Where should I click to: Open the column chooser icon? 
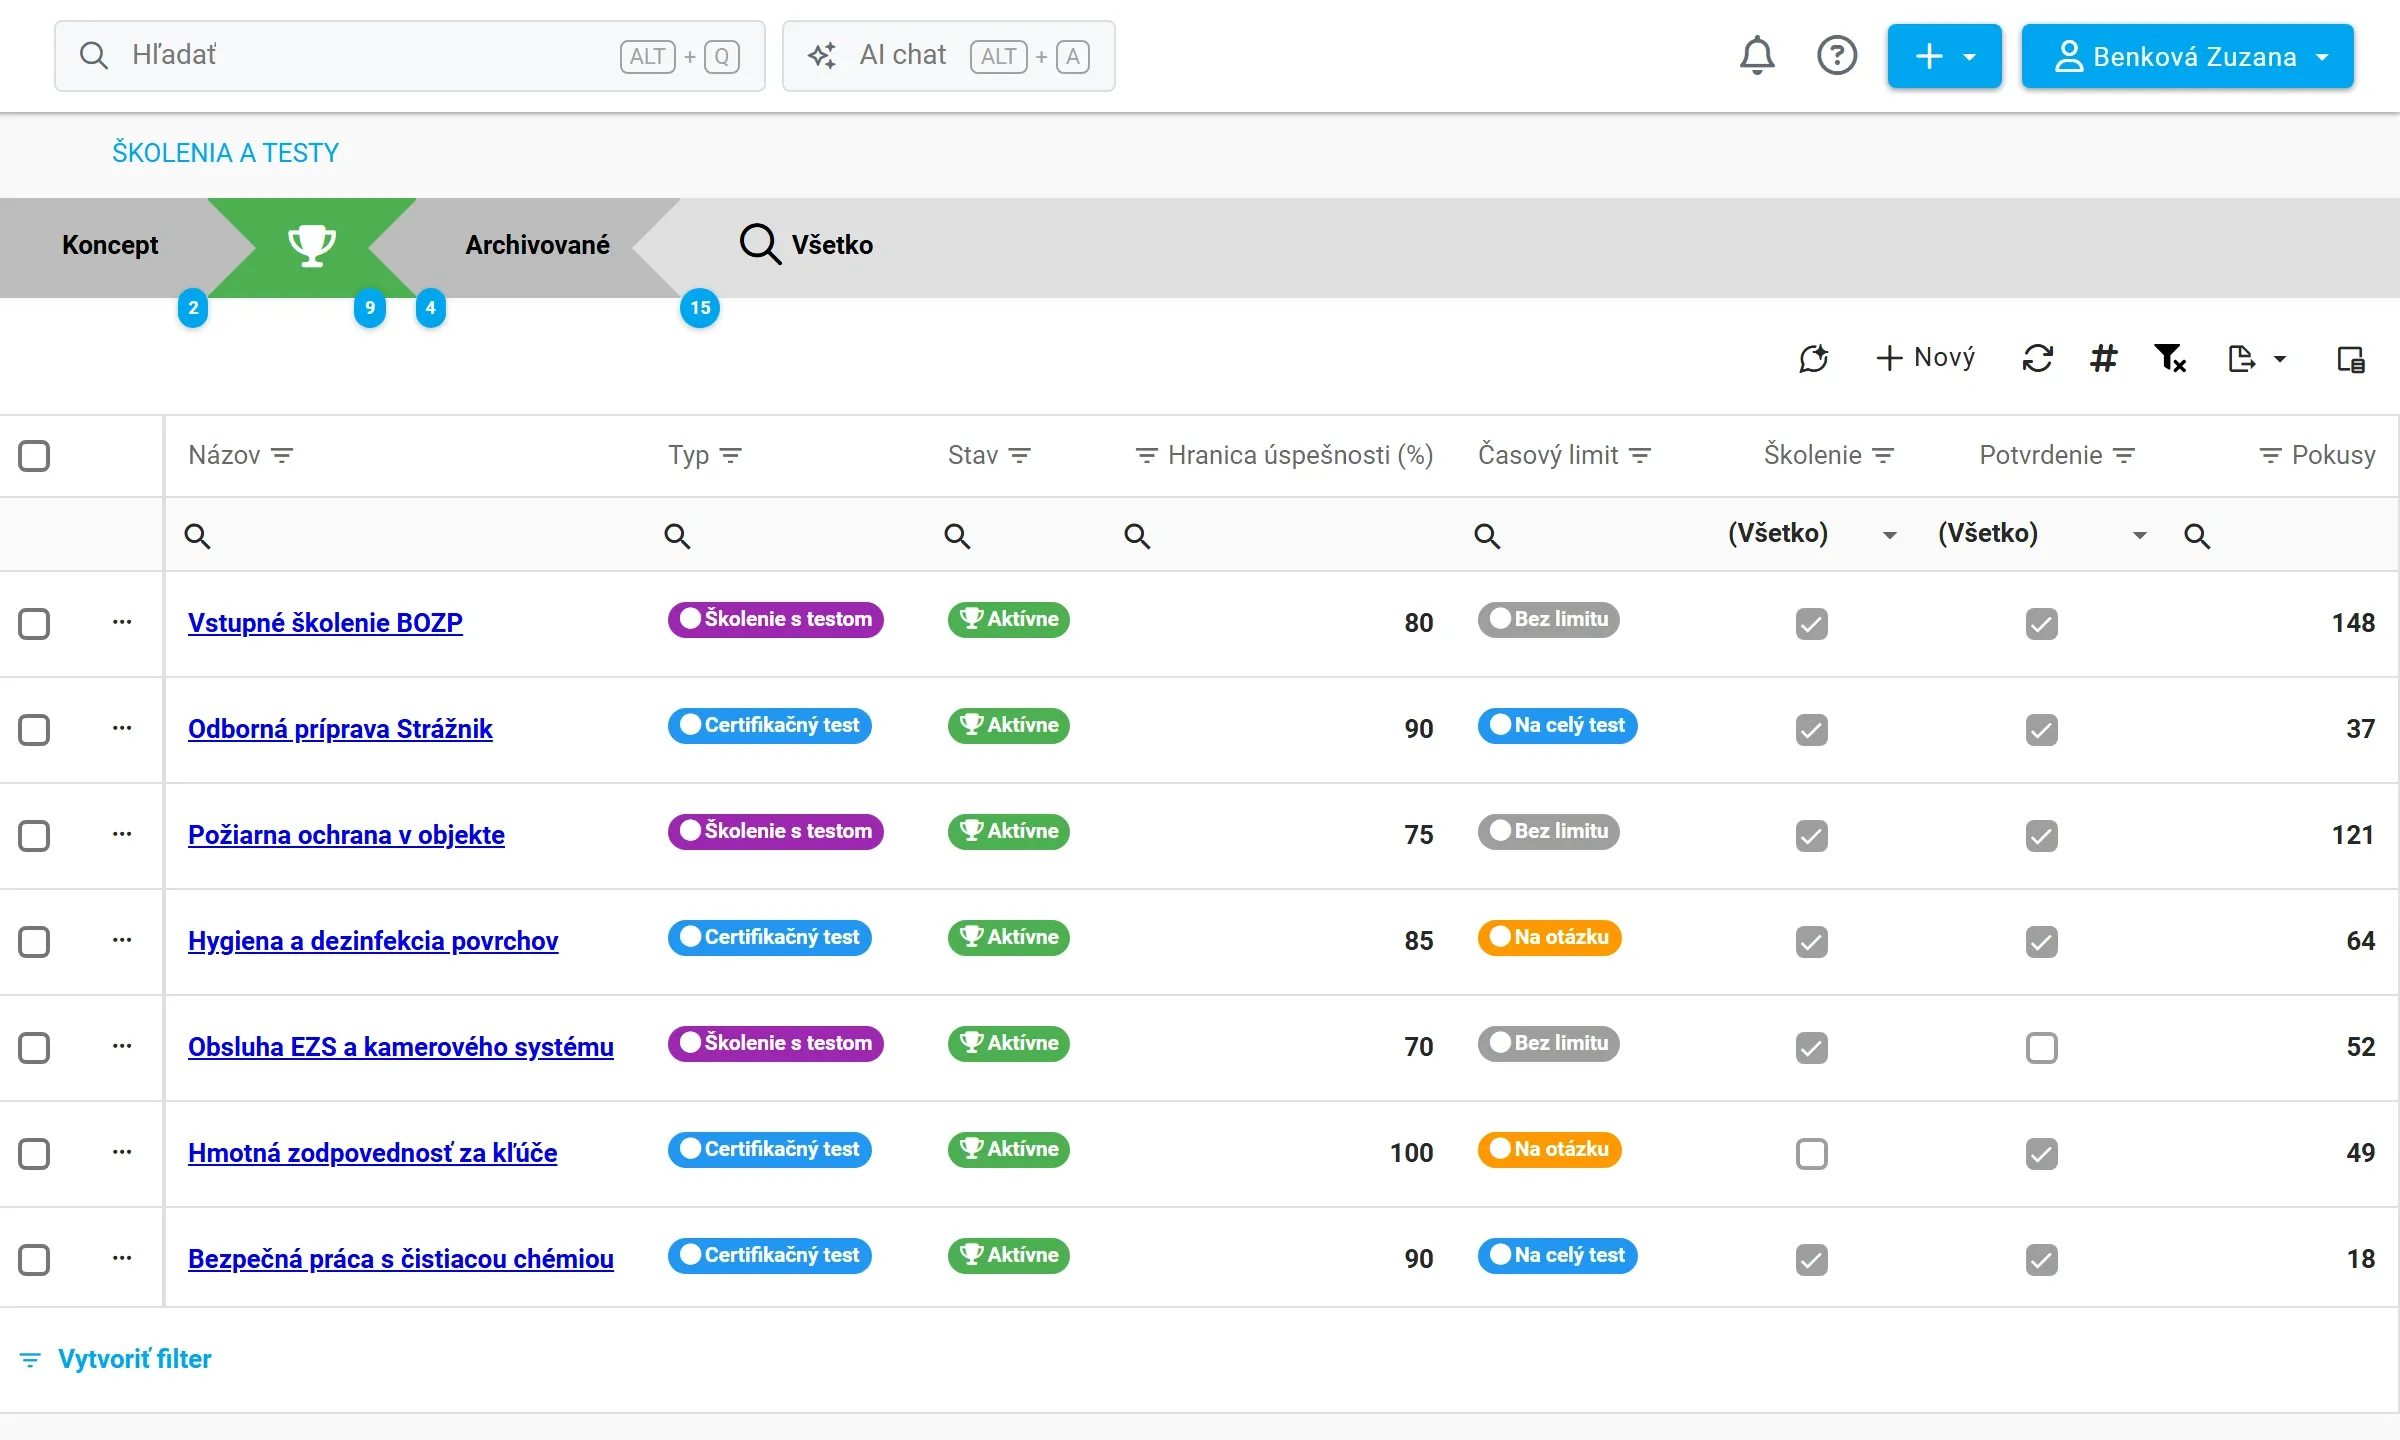(2351, 358)
